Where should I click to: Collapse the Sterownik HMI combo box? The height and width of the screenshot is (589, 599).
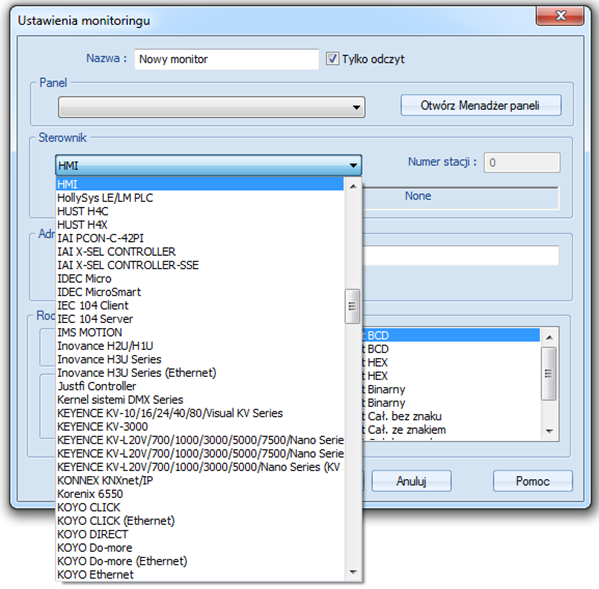pyautogui.click(x=208, y=165)
